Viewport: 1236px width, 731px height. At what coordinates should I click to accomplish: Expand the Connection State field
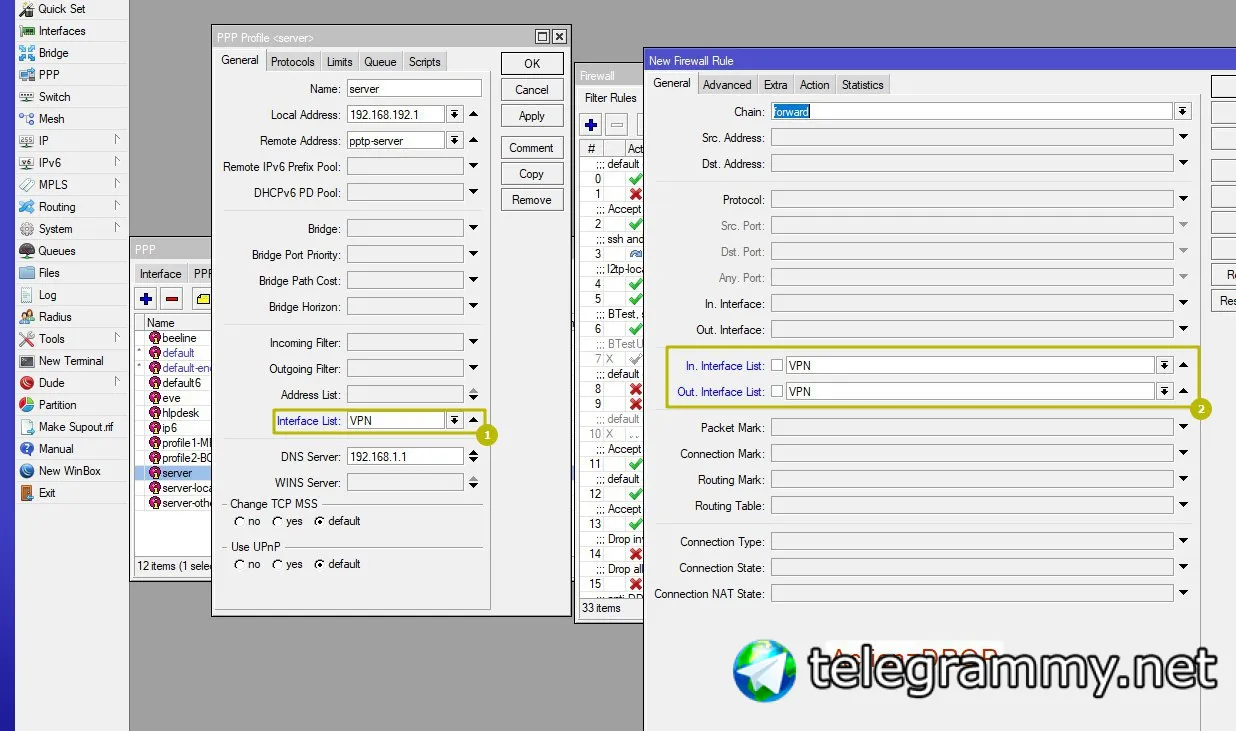1184,568
